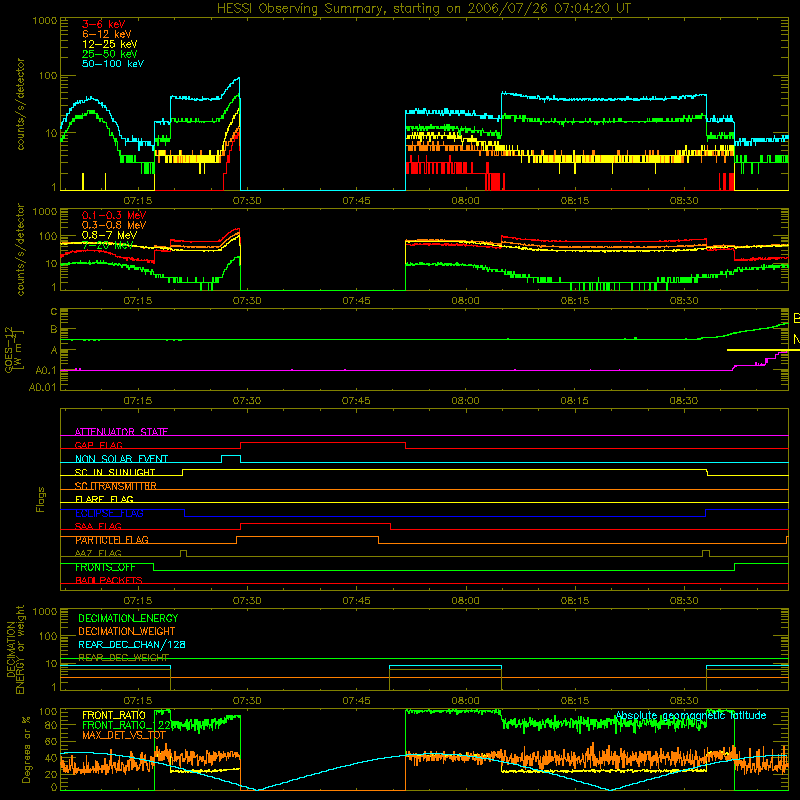Pick the NON_SOLAR_EVENT flag label
This screenshot has width=800, height=800.
pos(121,459)
